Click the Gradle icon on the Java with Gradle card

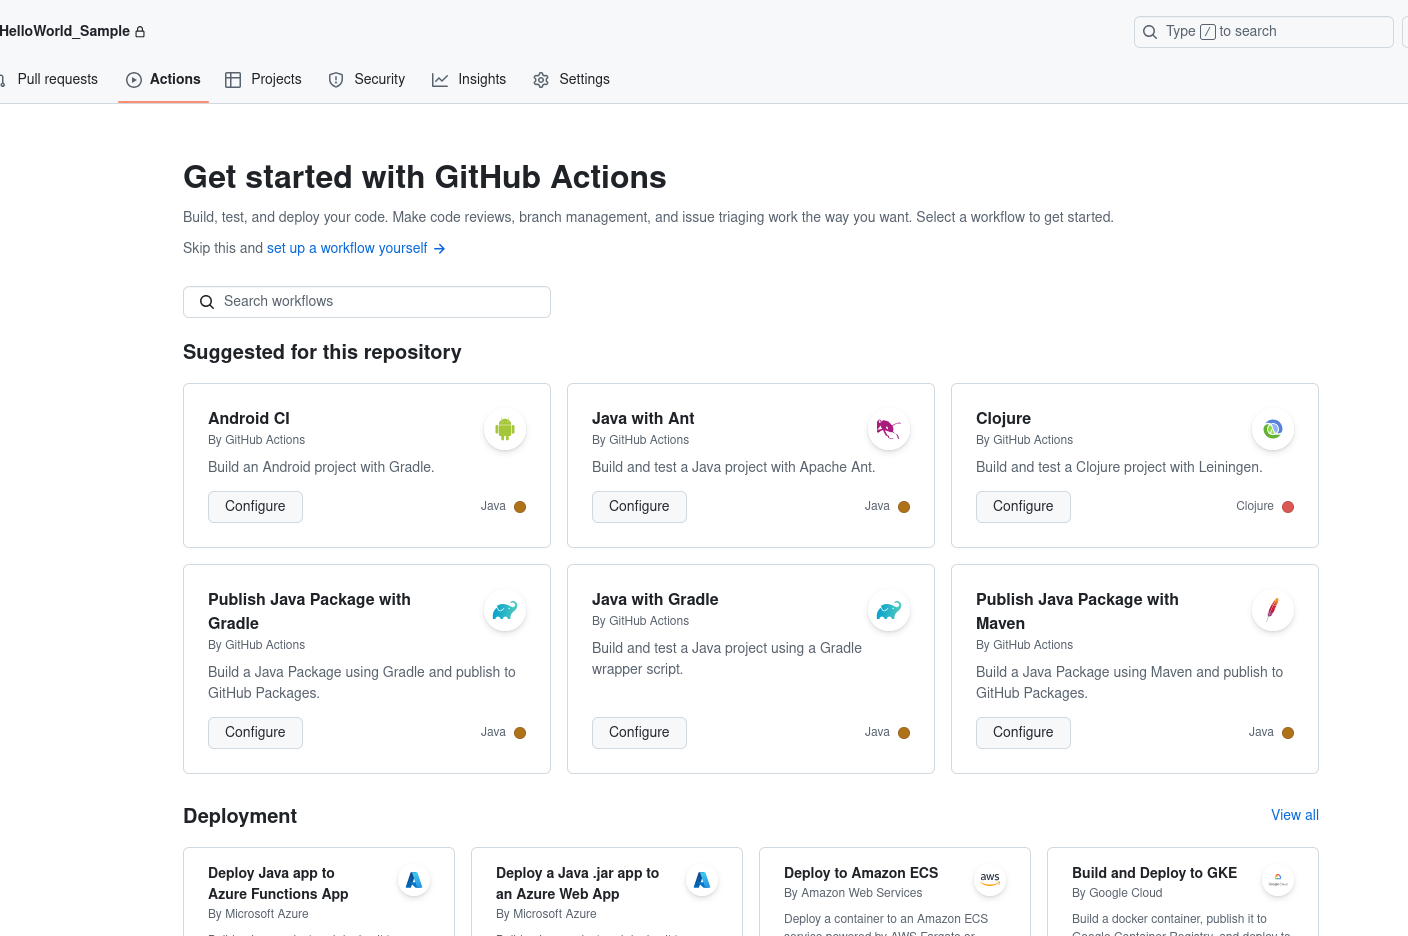point(888,610)
